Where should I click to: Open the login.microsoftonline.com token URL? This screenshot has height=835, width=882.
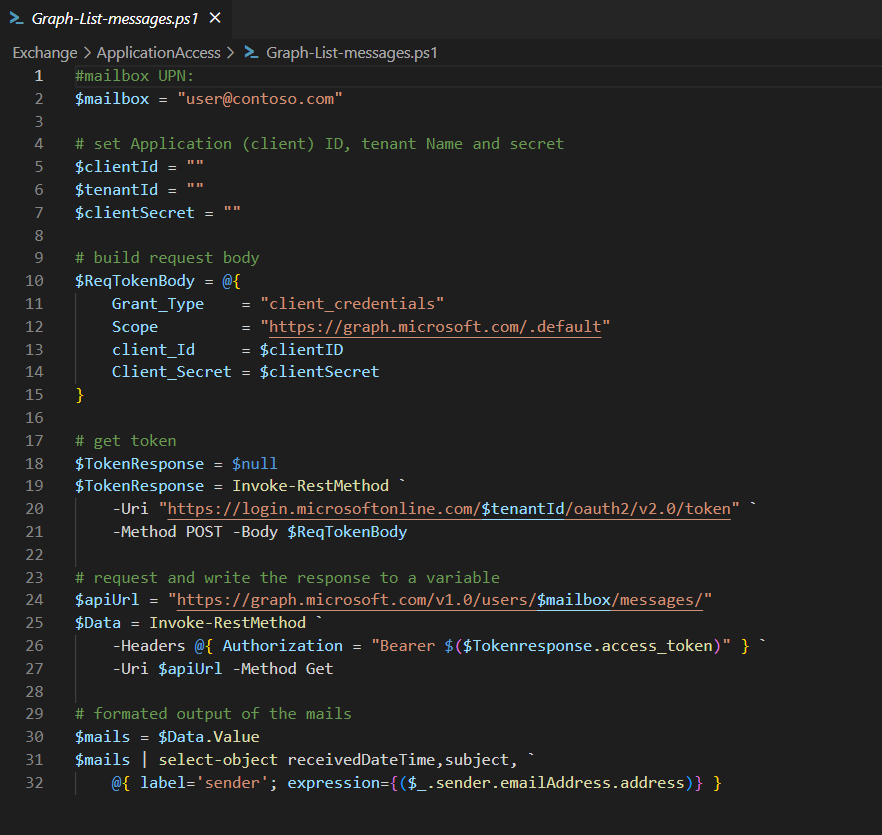449,509
